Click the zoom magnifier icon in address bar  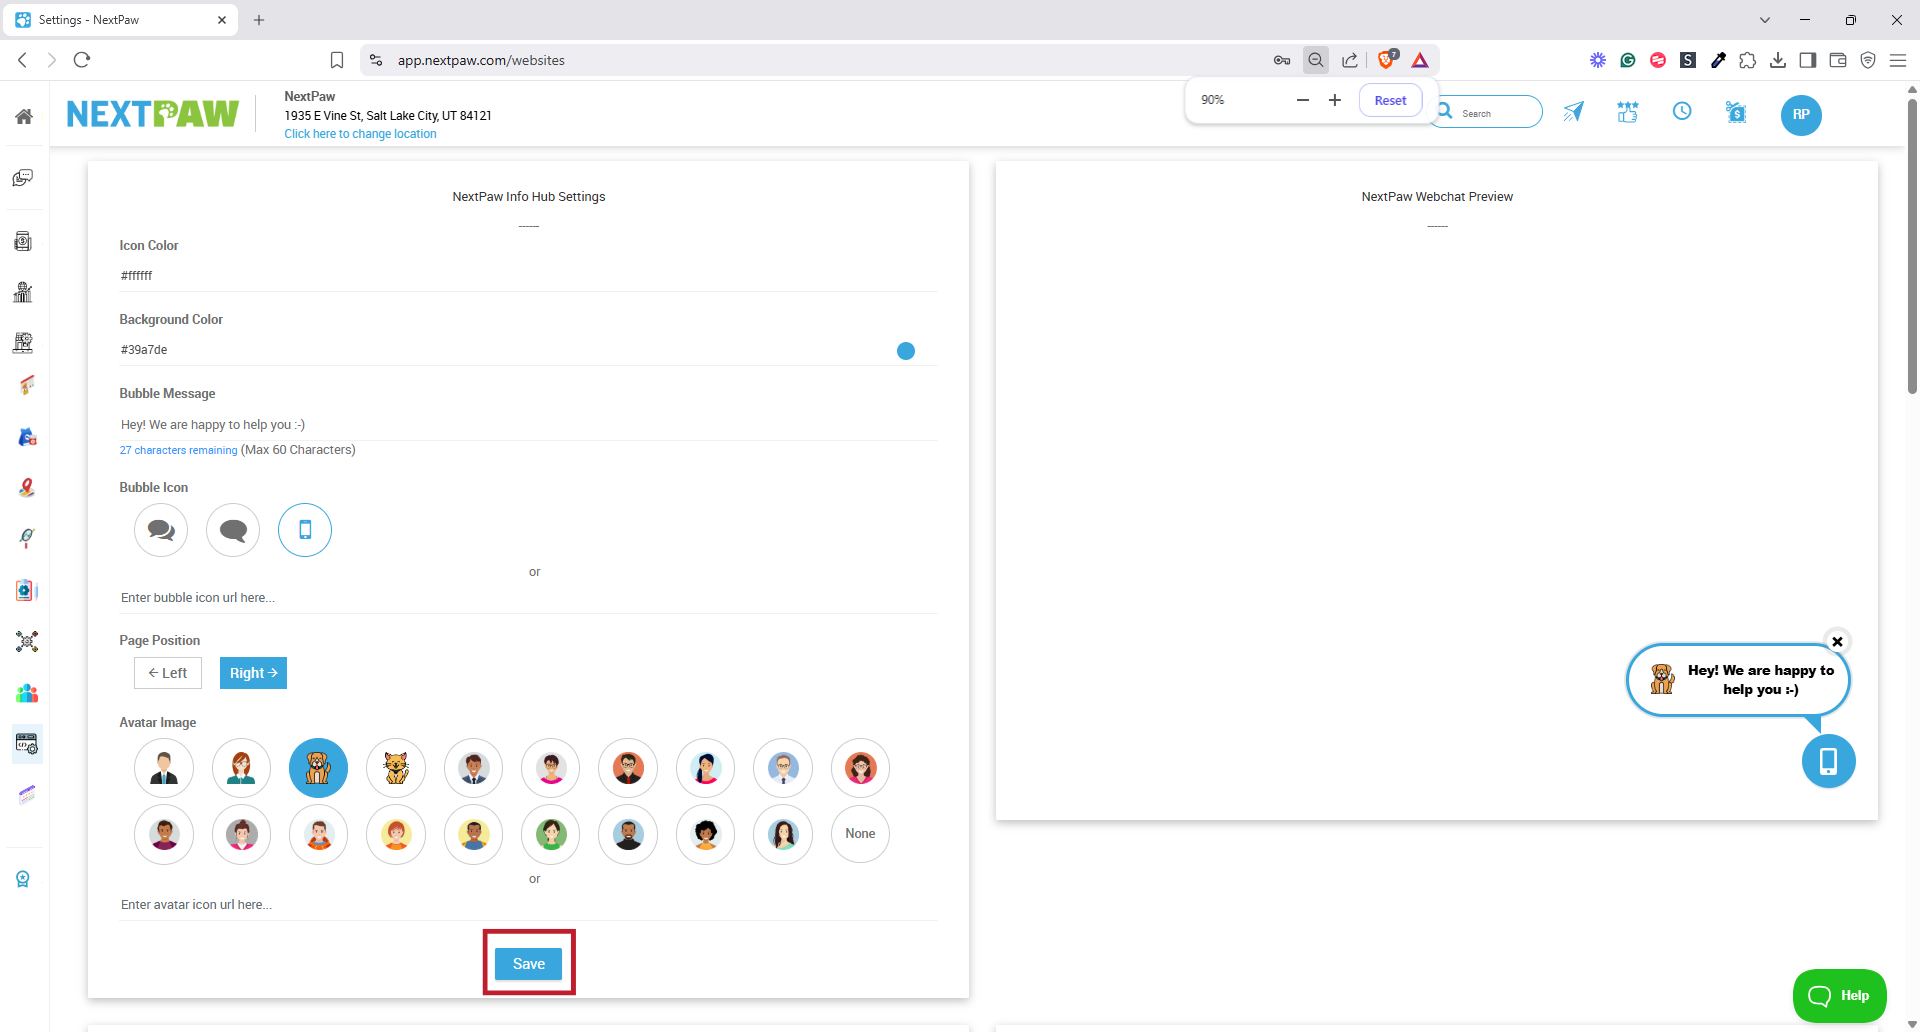click(1316, 60)
